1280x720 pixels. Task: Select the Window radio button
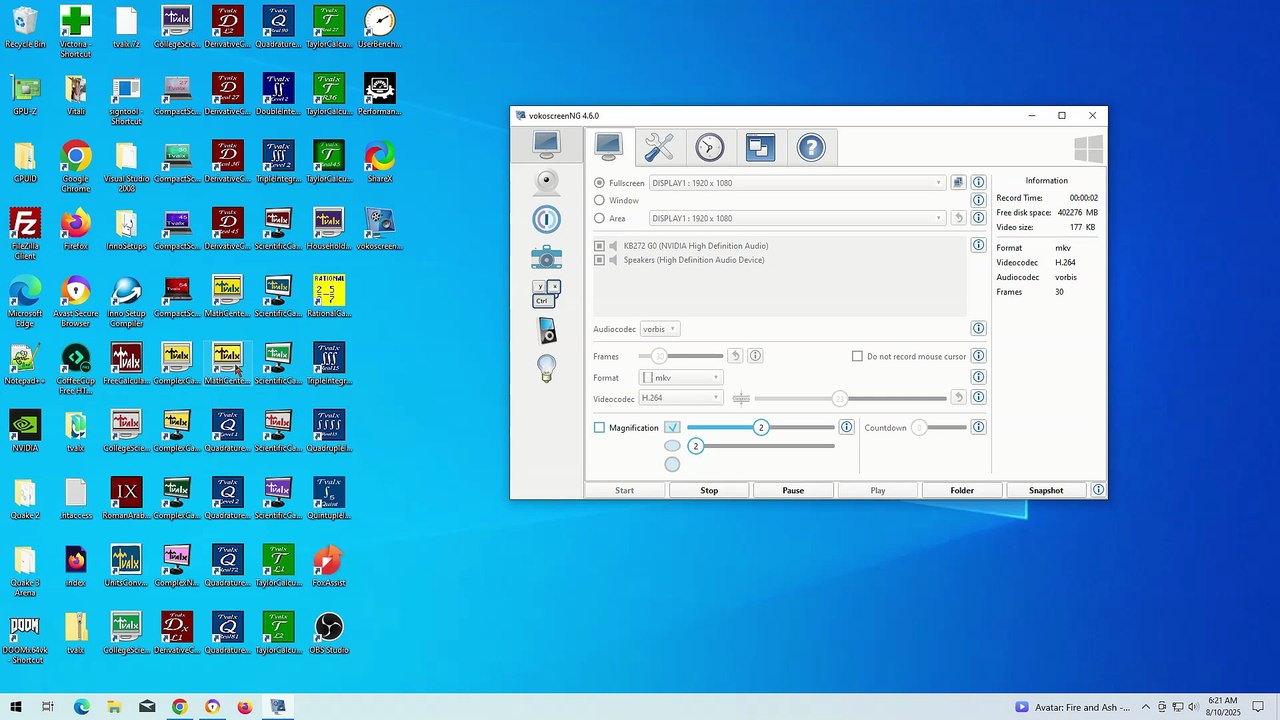(599, 200)
